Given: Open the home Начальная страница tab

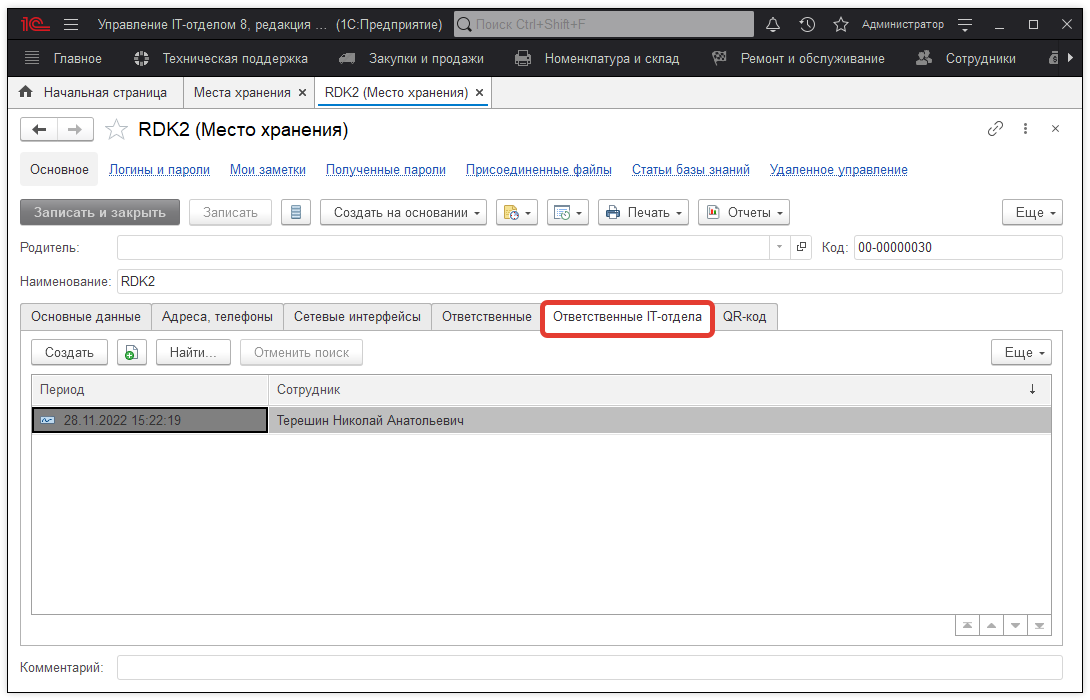Looking at the screenshot, I should pyautogui.click(x=94, y=93).
